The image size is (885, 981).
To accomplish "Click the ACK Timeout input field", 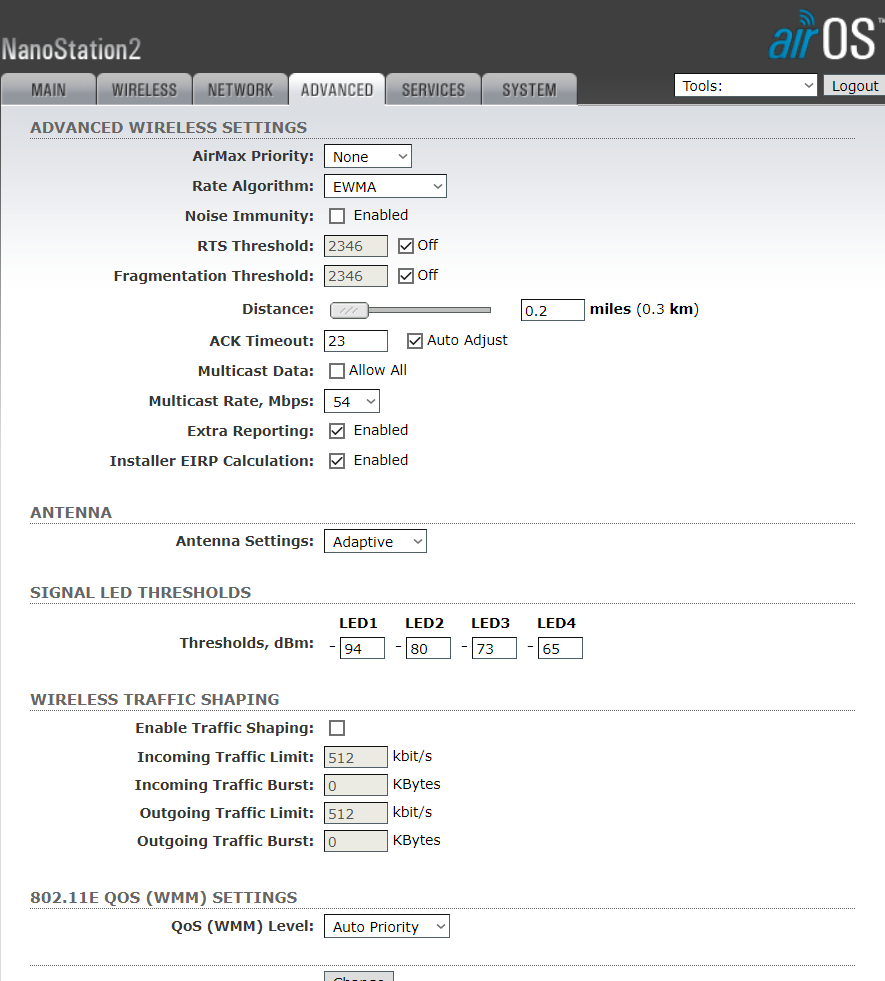I will tap(356, 341).
